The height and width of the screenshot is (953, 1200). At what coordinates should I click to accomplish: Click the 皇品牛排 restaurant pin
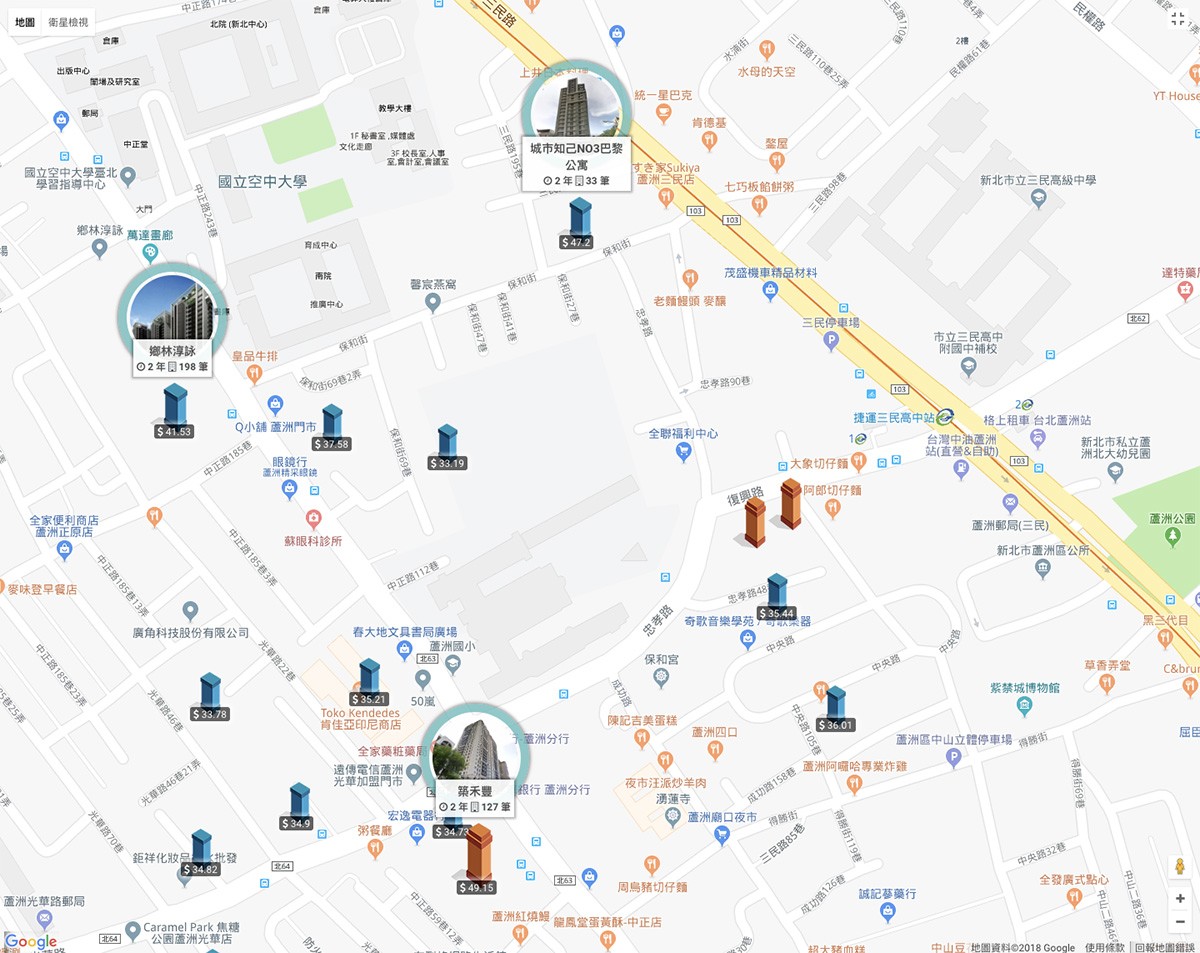253,374
